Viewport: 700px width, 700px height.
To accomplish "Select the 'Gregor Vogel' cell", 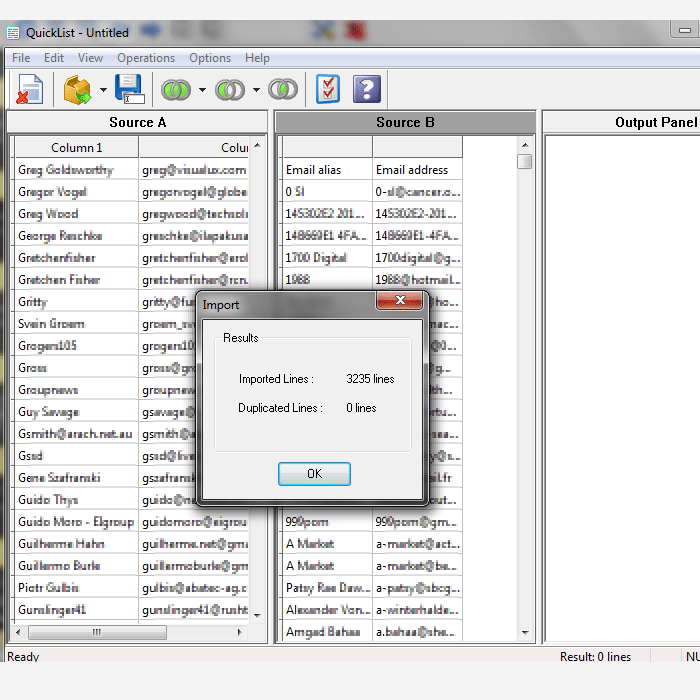I will 76,192.
